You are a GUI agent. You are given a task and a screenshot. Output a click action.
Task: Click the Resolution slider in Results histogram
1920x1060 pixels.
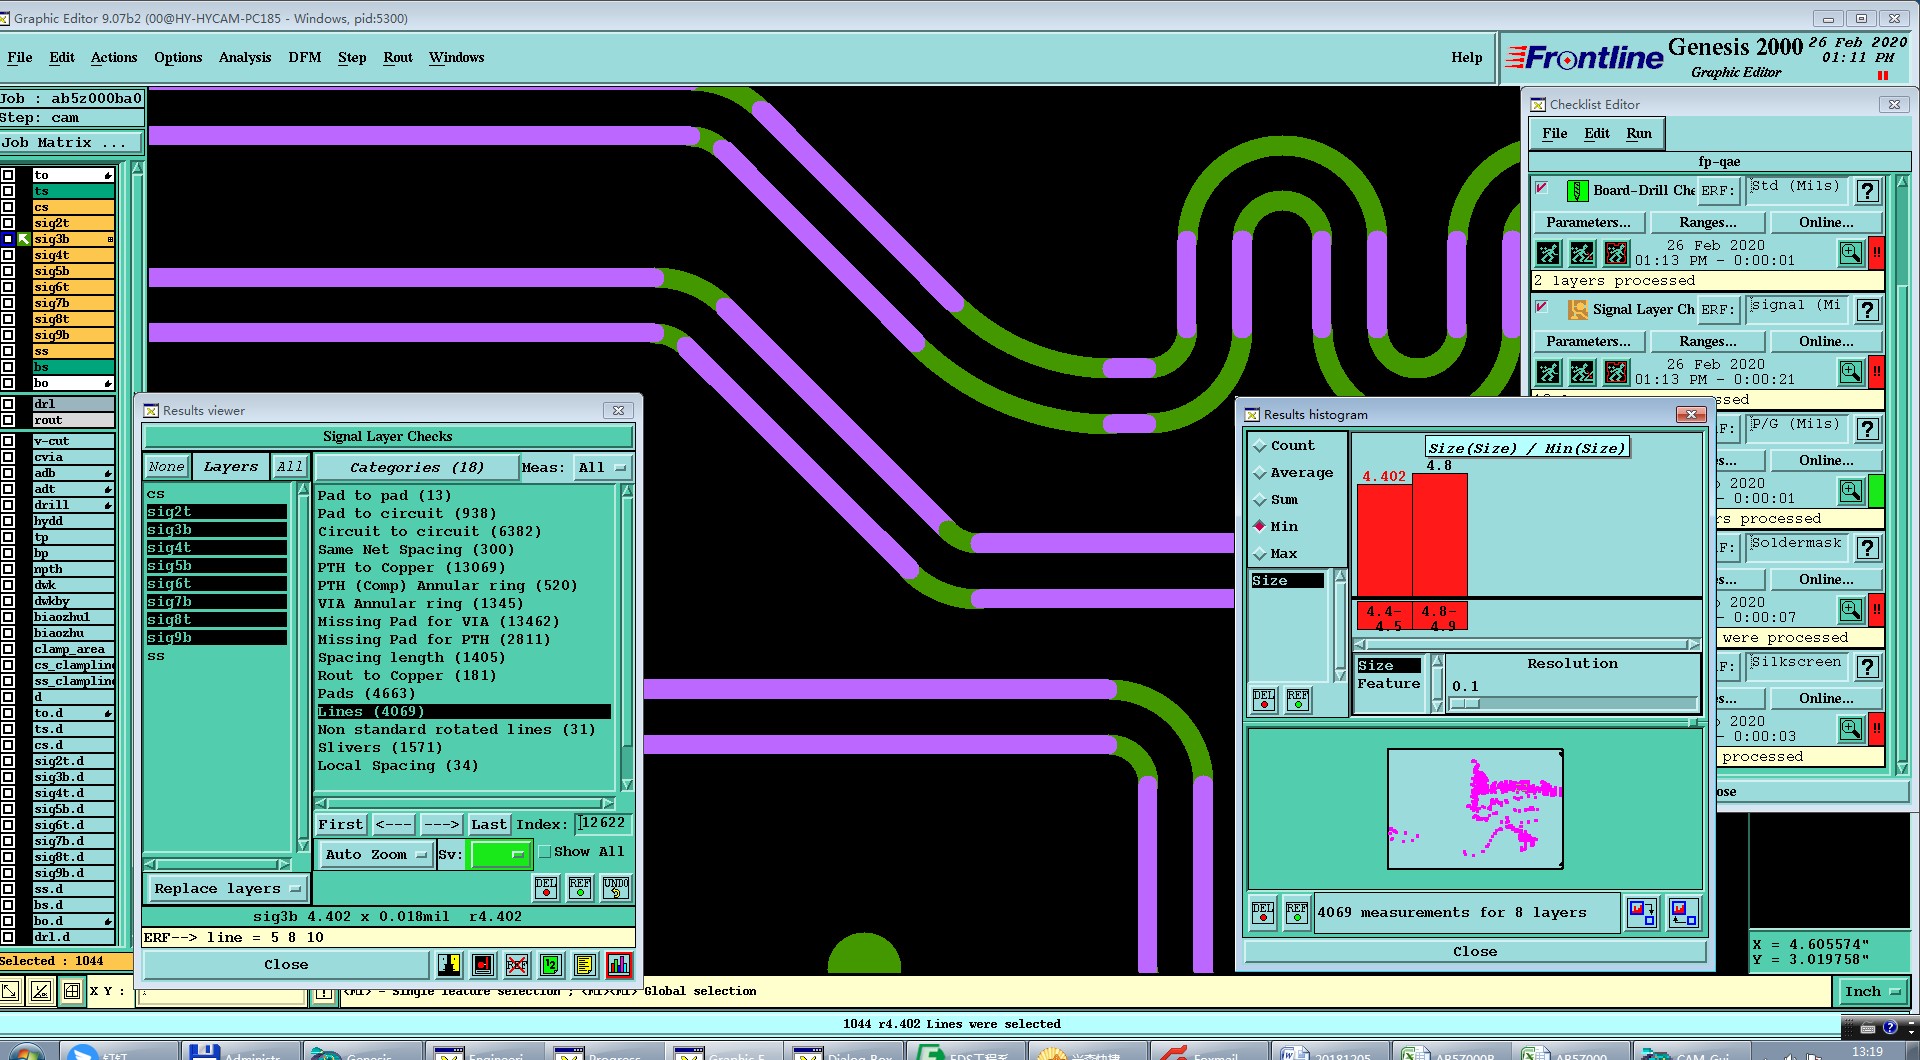[1573, 703]
